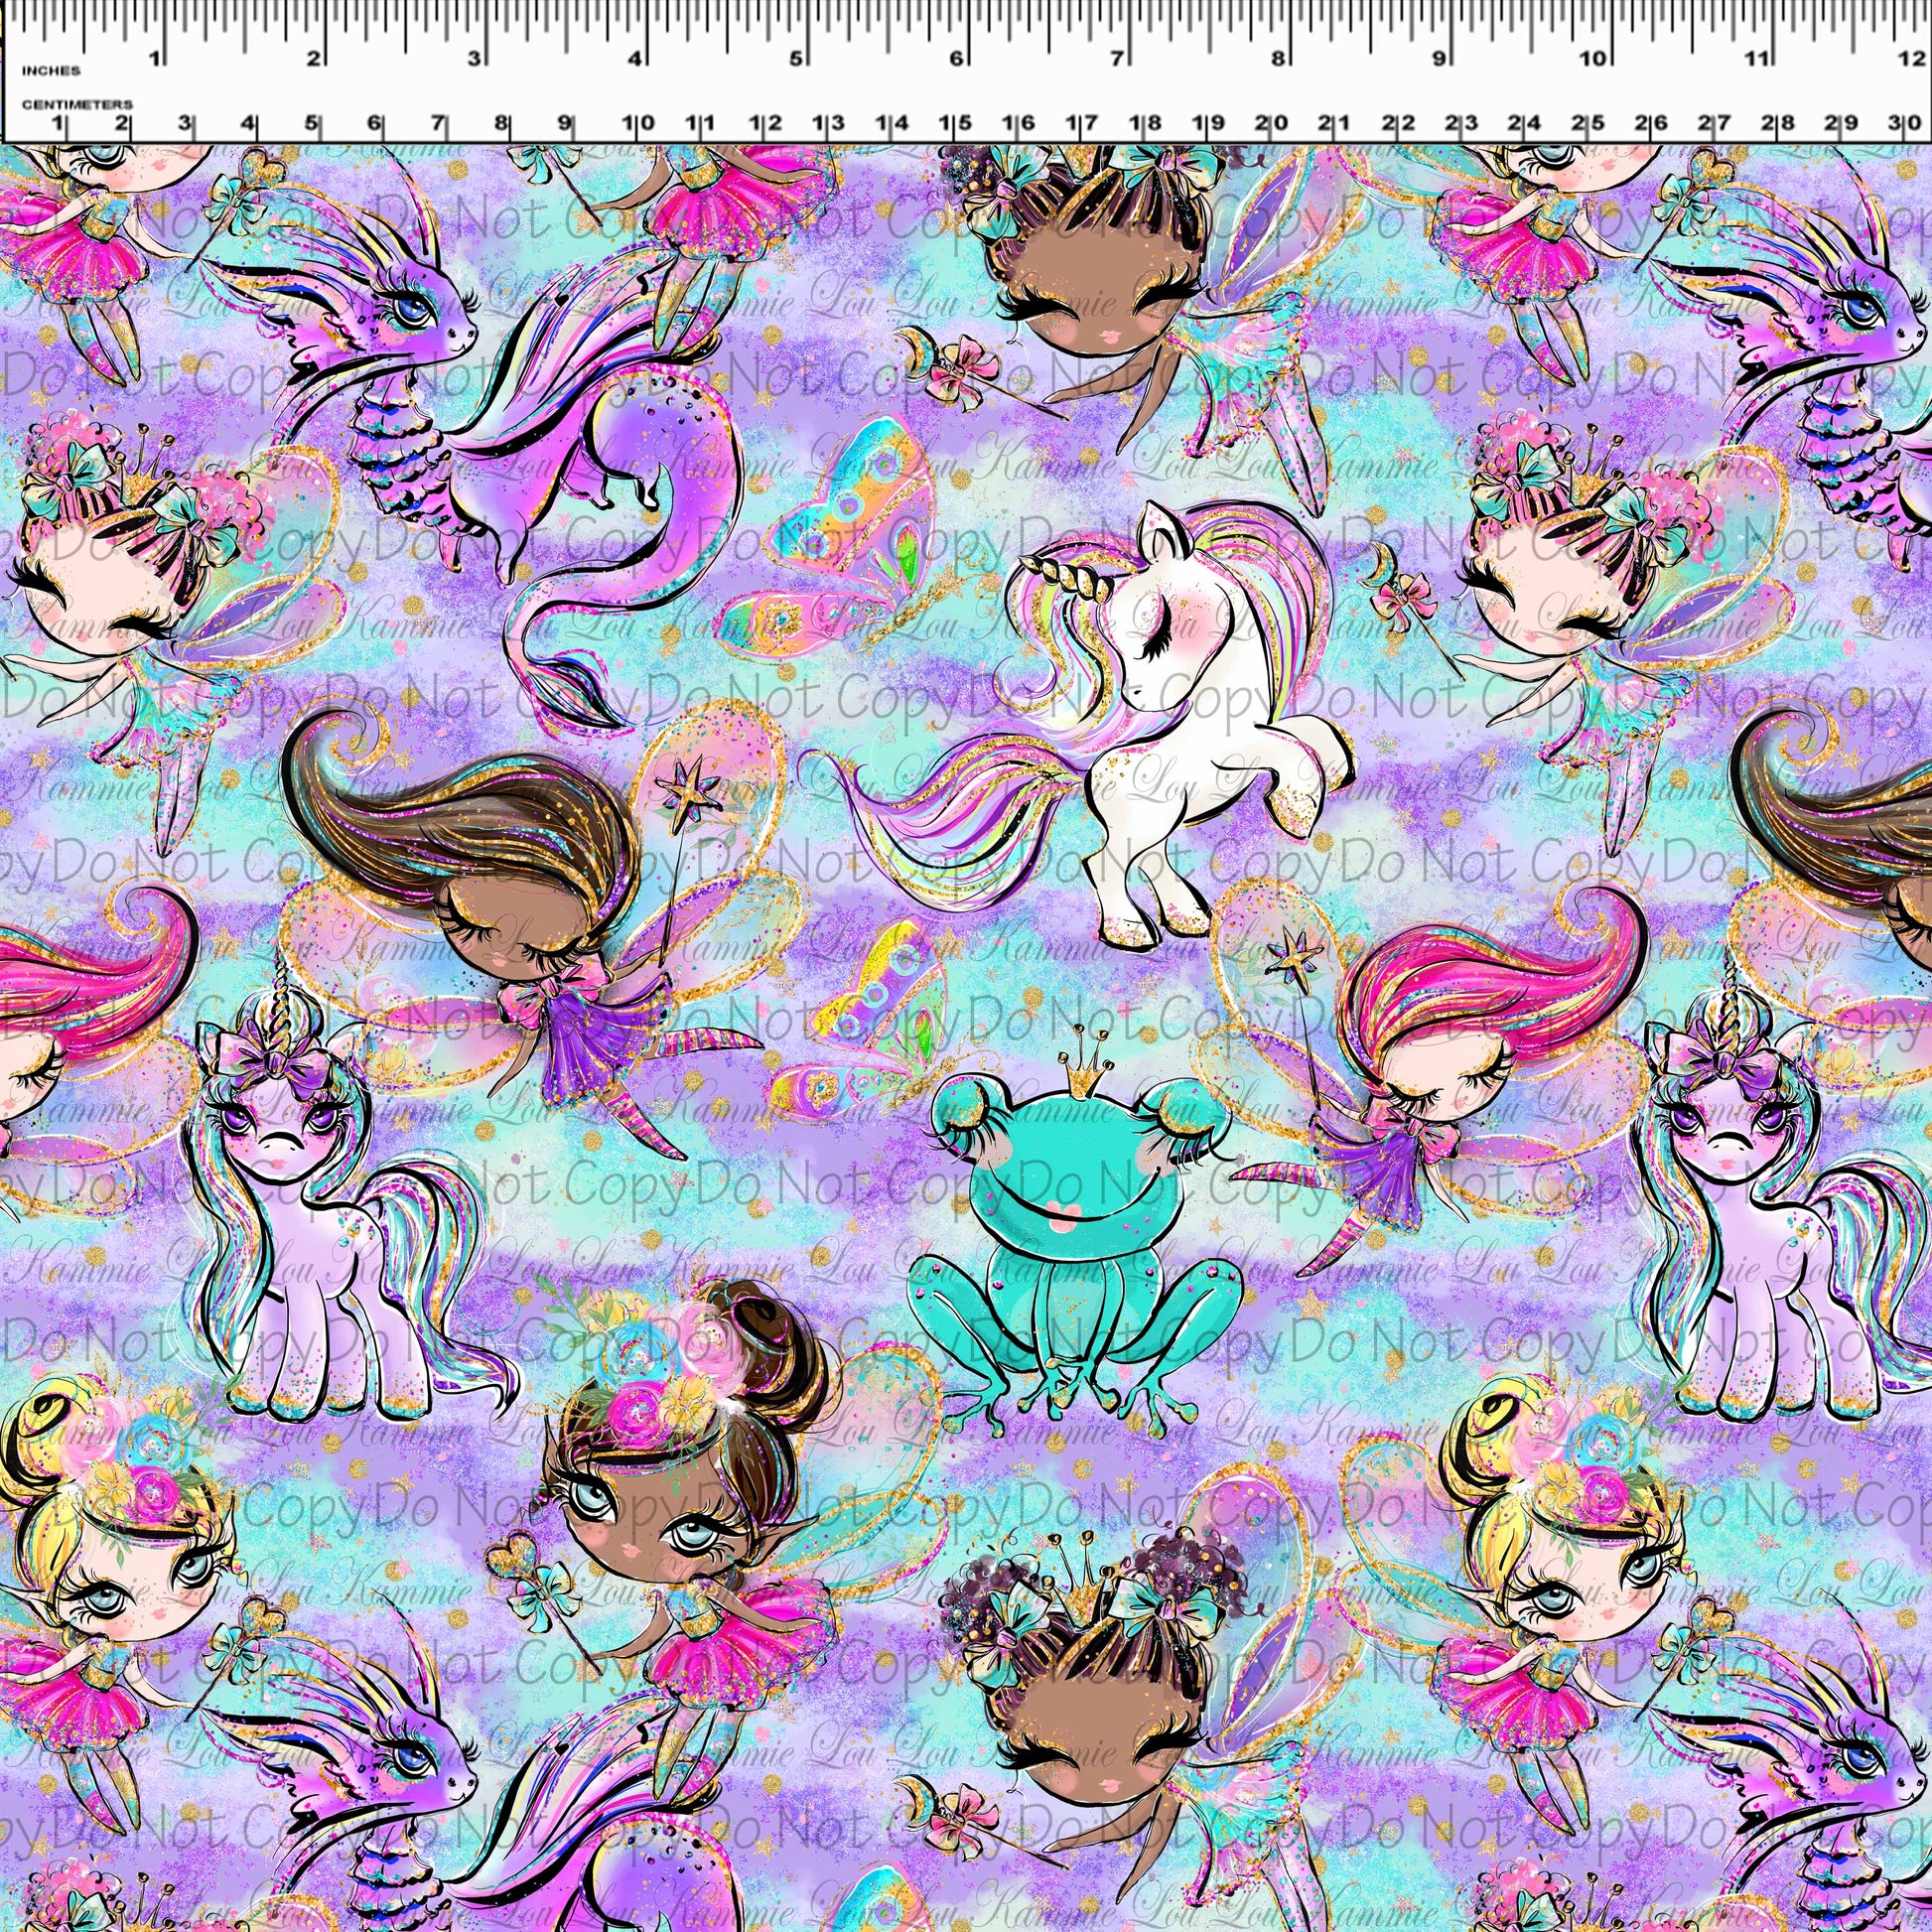This screenshot has height=1932, width=1932.
Task: Click the 3 inch number on ruler
Action: pos(475,58)
